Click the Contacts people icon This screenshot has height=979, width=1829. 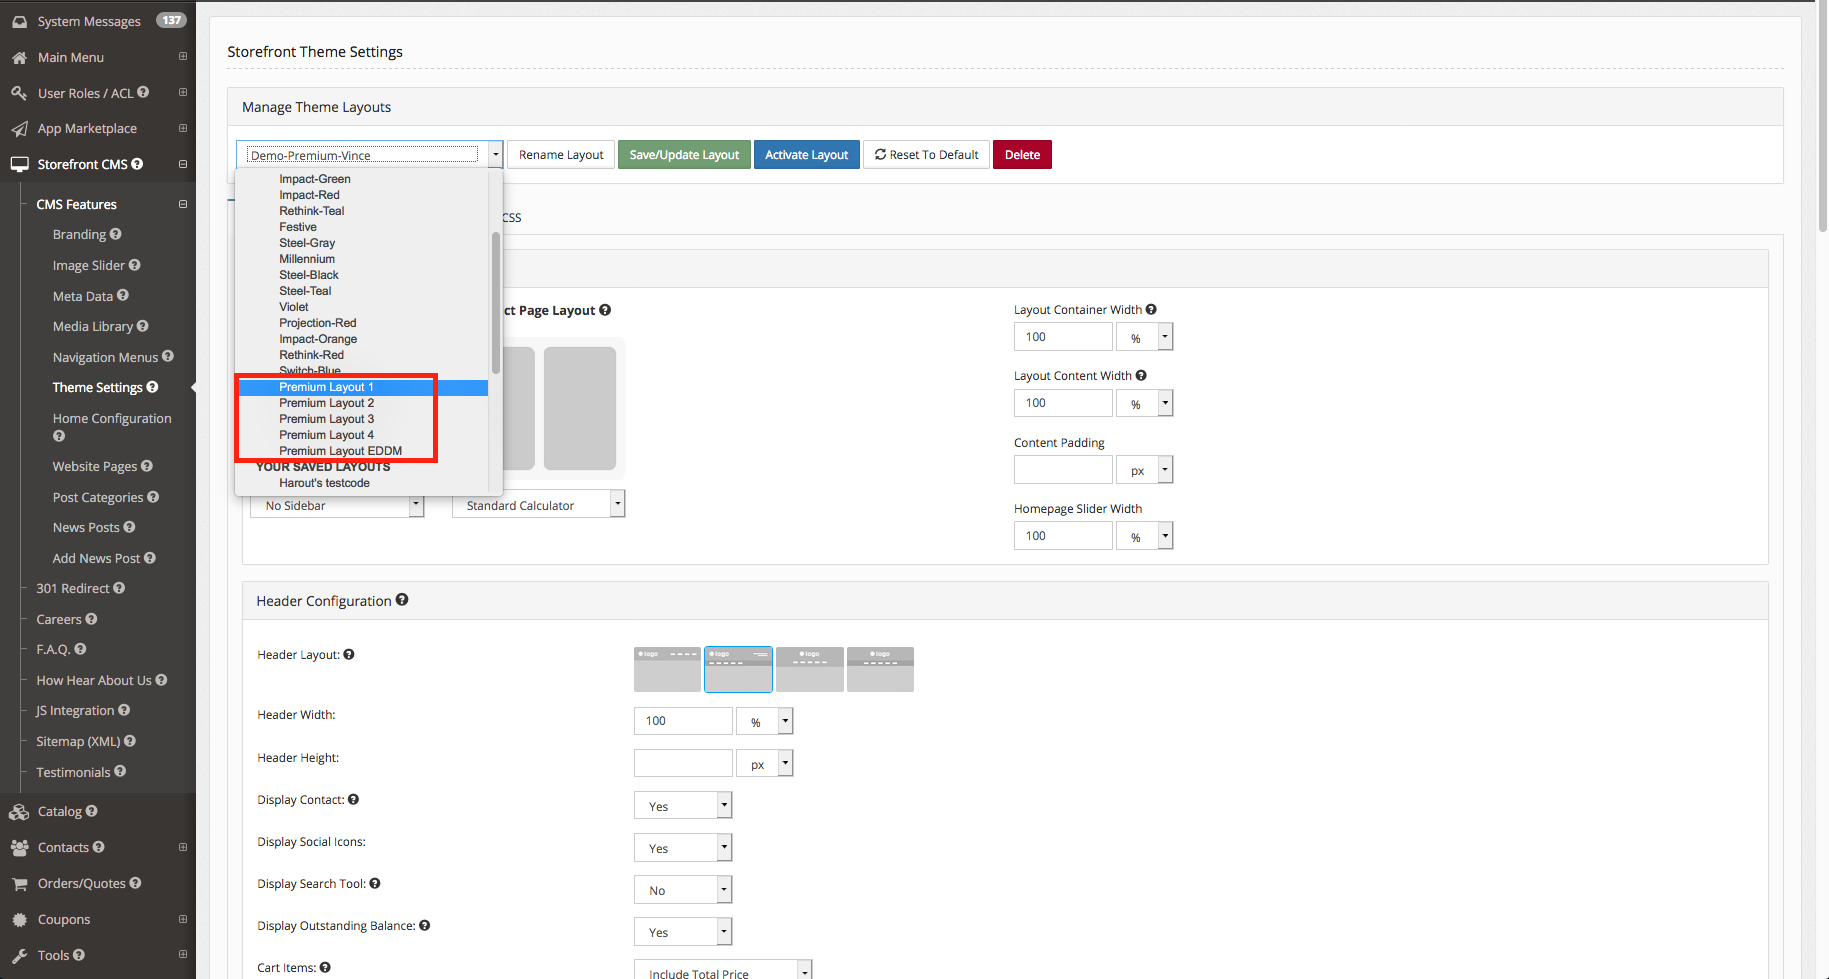click(x=19, y=848)
